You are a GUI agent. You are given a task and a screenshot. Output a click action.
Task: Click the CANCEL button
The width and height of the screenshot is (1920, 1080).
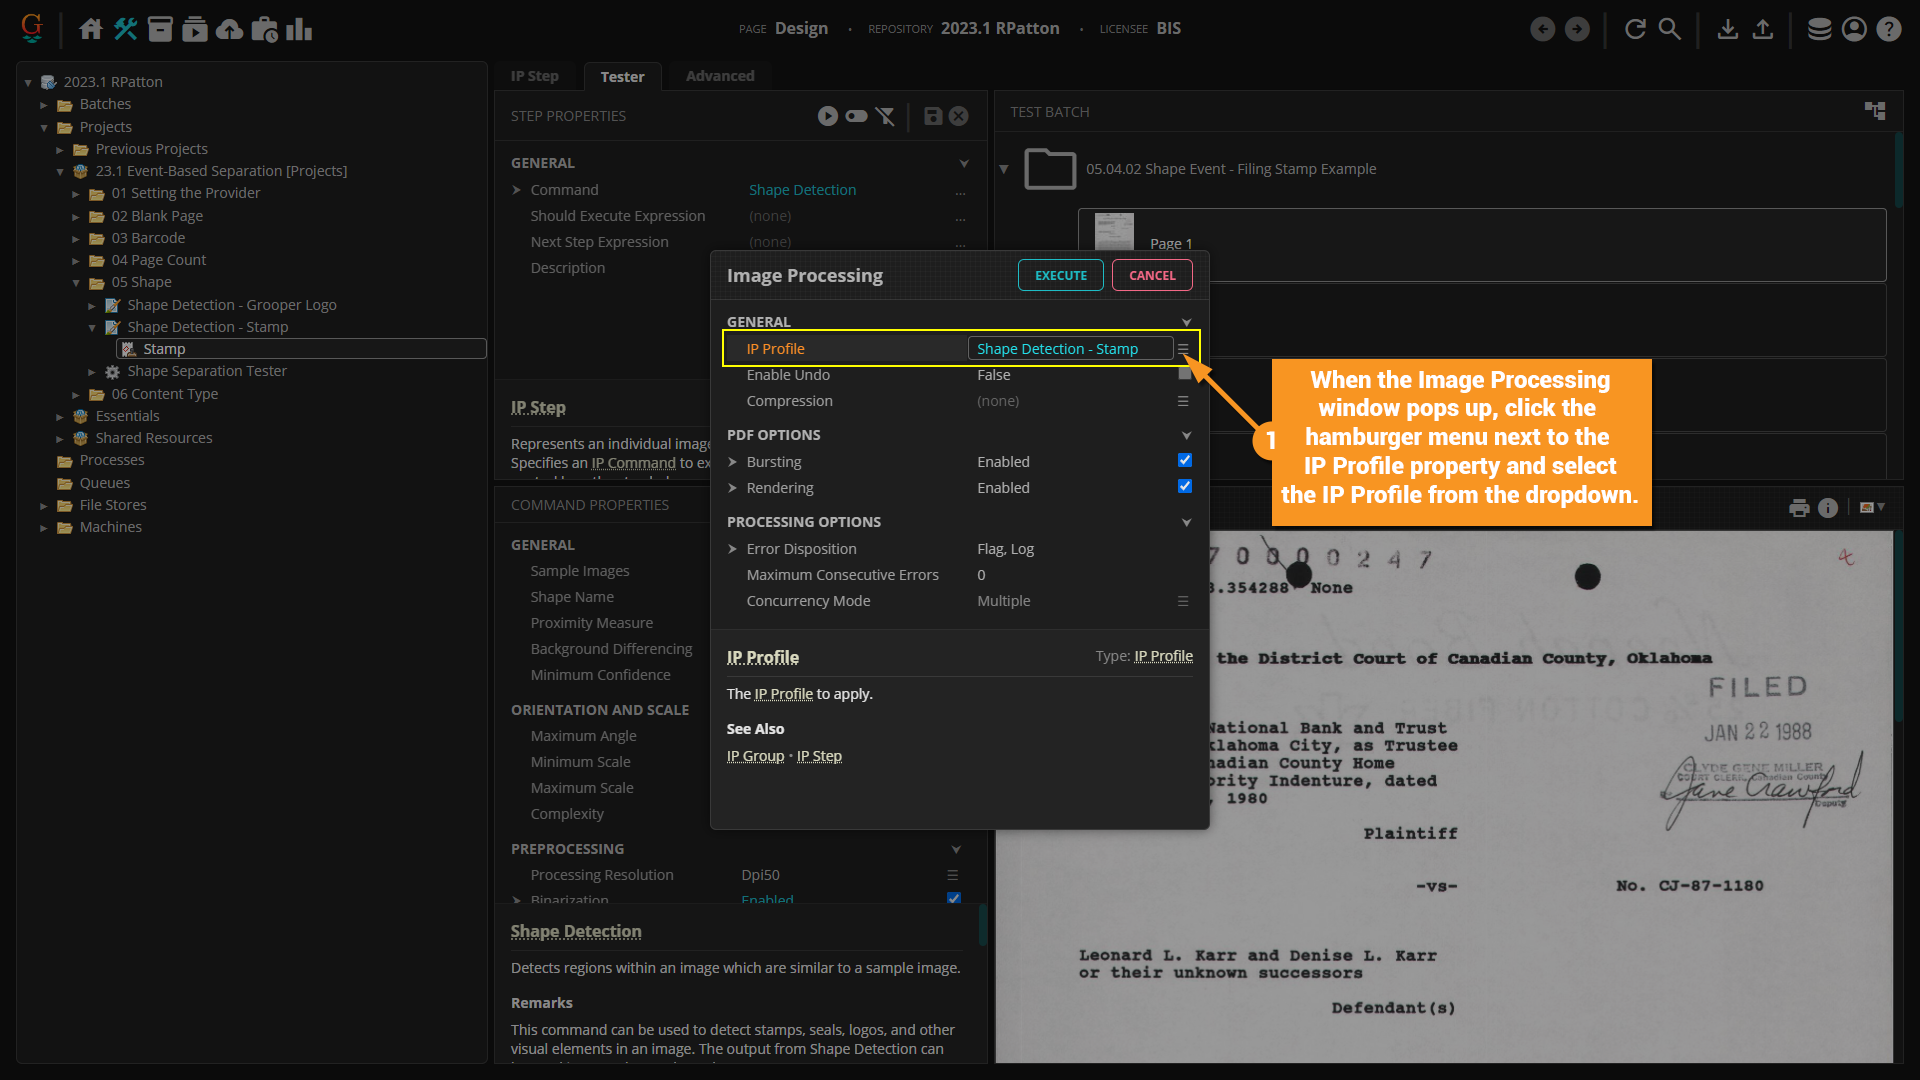pyautogui.click(x=1152, y=275)
